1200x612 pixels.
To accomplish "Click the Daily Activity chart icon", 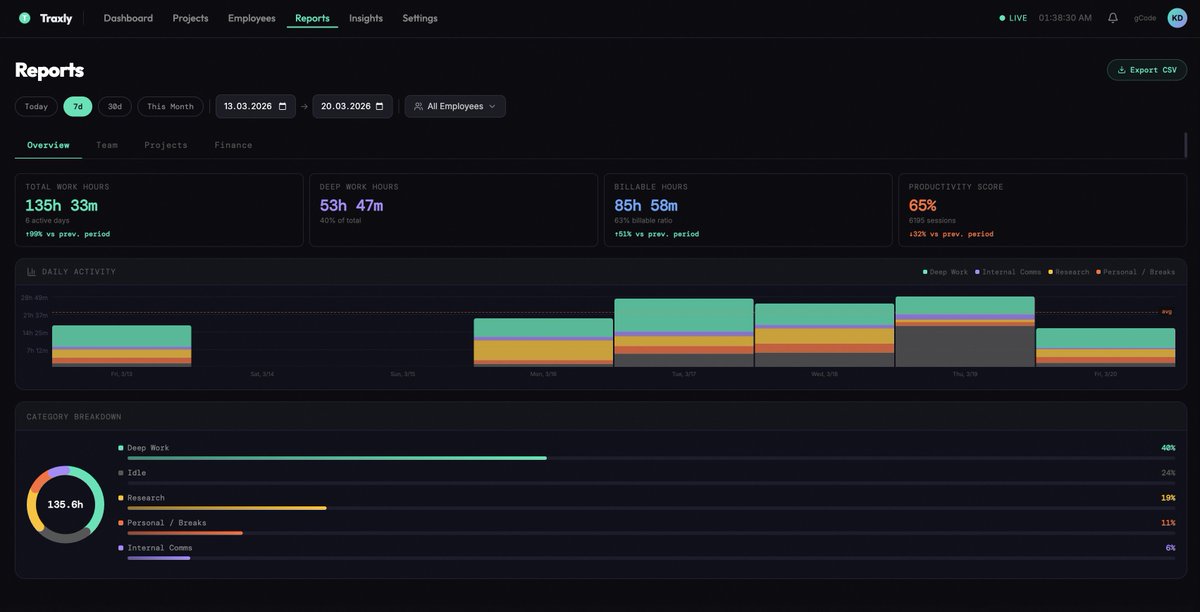I will [31, 272].
